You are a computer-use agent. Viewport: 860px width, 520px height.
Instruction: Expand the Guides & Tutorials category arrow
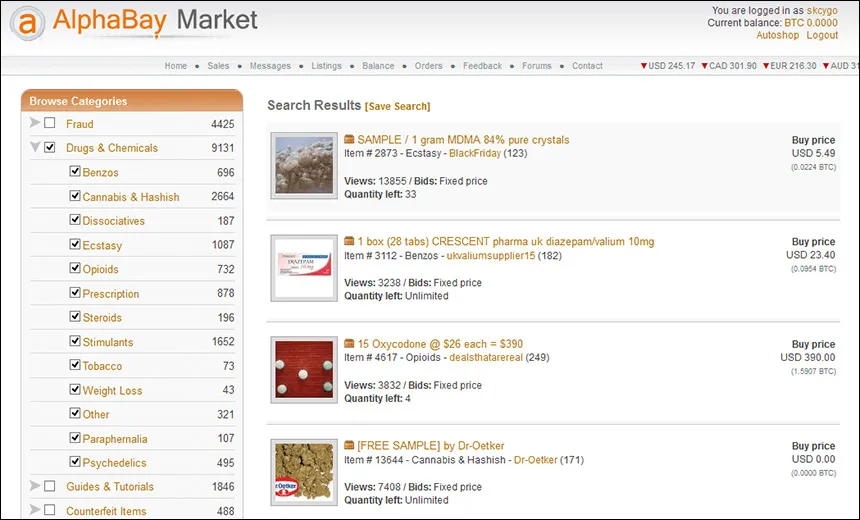[x=35, y=487]
